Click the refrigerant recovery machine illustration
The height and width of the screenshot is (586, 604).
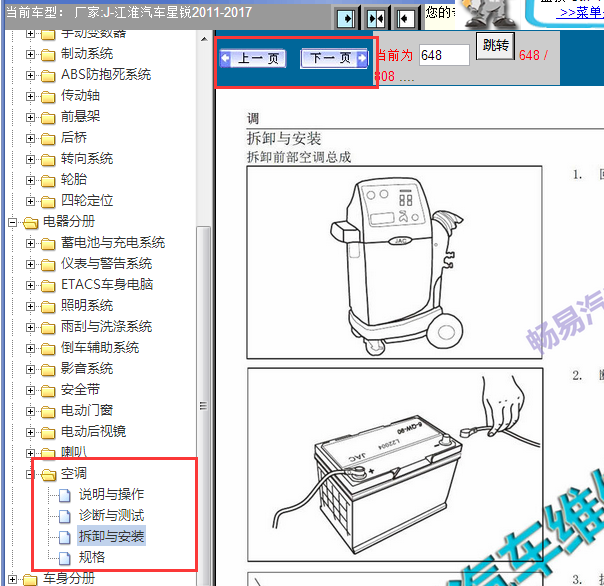coord(394,263)
